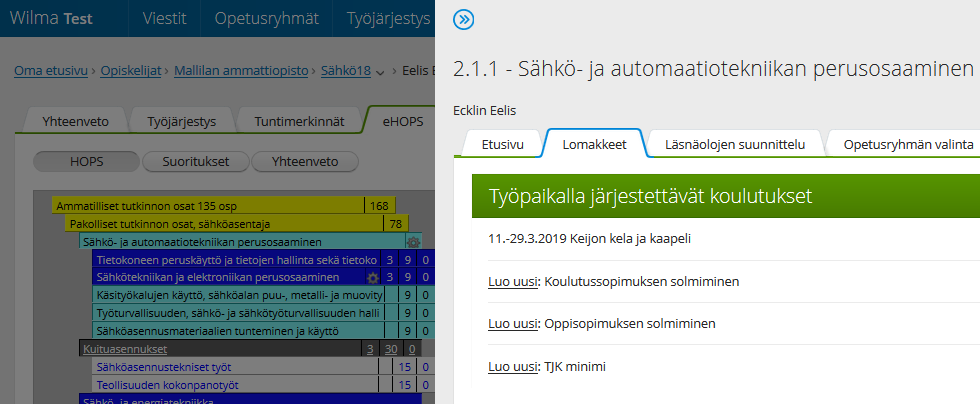This screenshot has height=404, width=980.
Task: Click gear icon on Sähkötekniikan ja elektroniikan row
Action: [x=373, y=277]
